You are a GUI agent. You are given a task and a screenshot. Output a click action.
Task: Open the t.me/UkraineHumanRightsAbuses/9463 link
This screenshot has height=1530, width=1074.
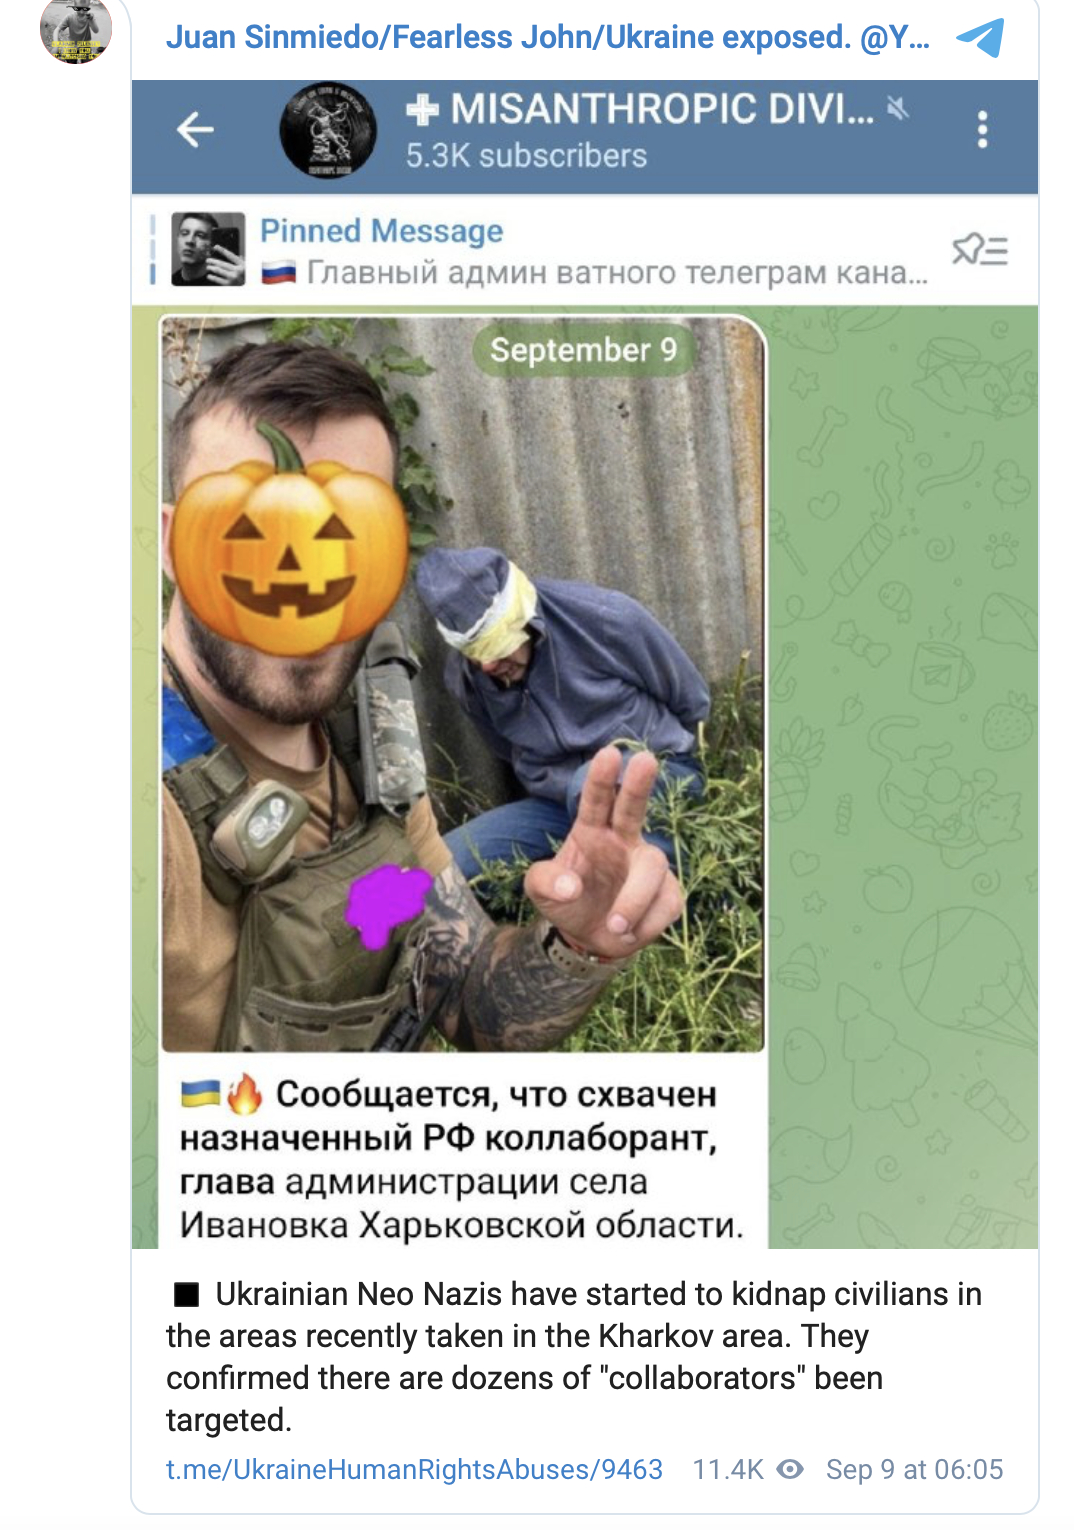(x=414, y=1469)
